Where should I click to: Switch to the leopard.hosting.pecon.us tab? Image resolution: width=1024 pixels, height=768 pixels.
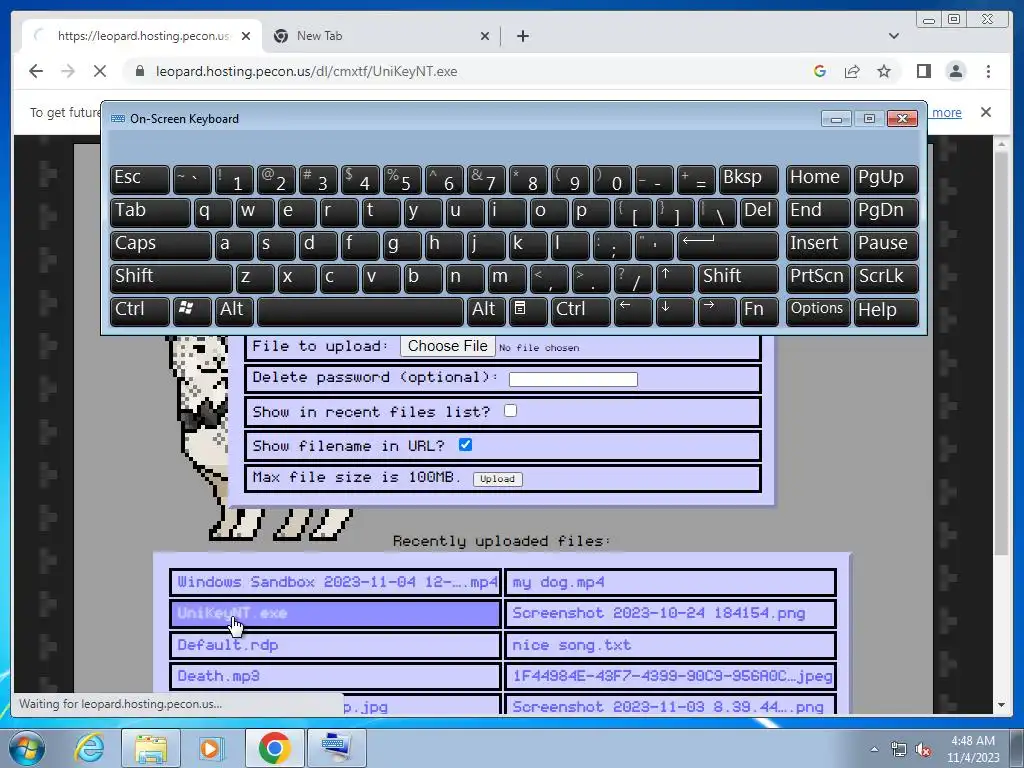pos(142,36)
